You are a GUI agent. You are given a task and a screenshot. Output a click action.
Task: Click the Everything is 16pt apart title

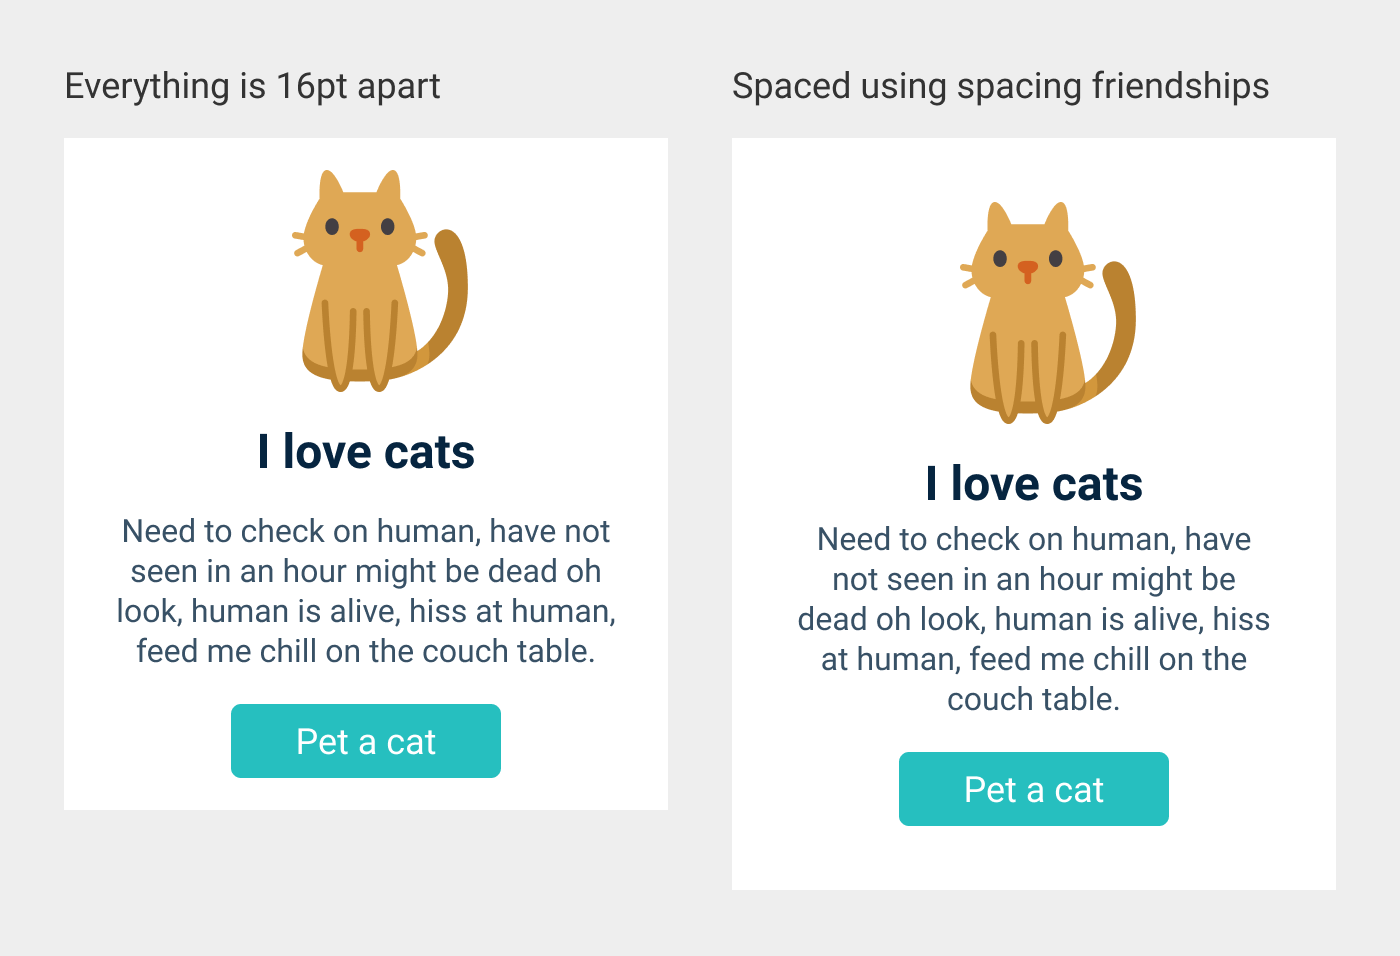tap(252, 86)
